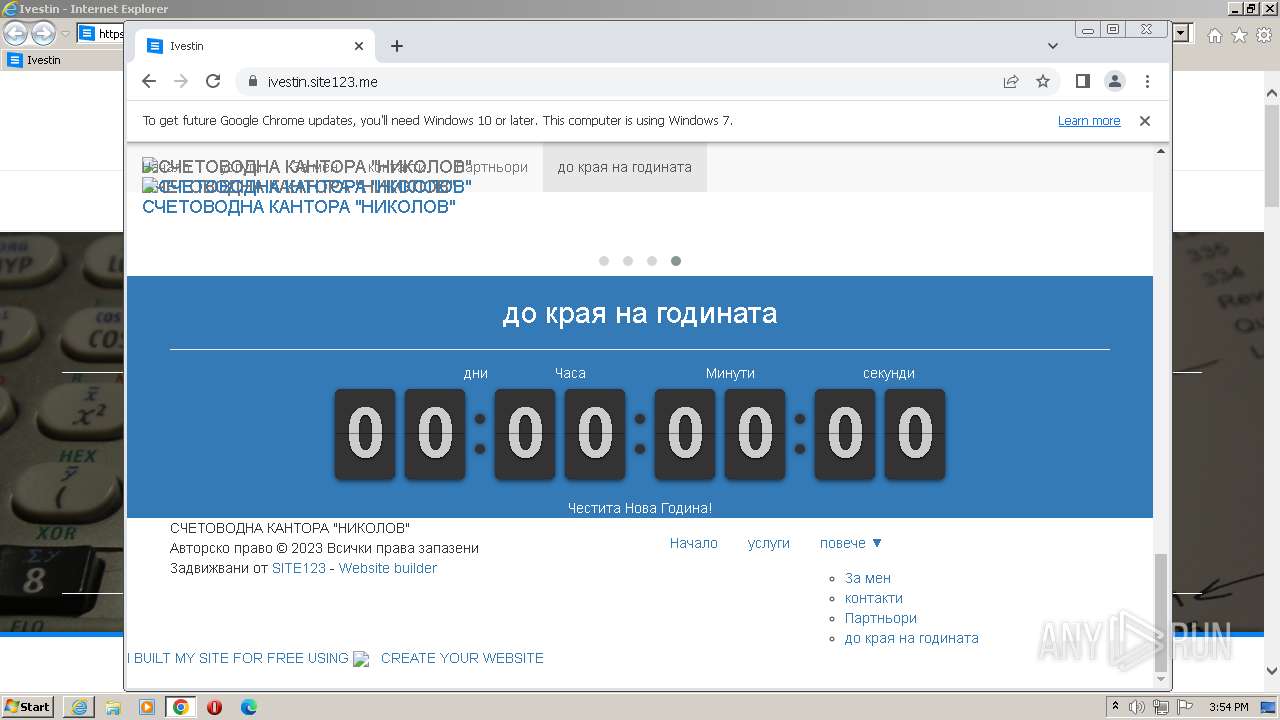The height and width of the screenshot is (720, 1280).
Task: Open the file explorer taskbar icon
Action: pyautogui.click(x=113, y=707)
